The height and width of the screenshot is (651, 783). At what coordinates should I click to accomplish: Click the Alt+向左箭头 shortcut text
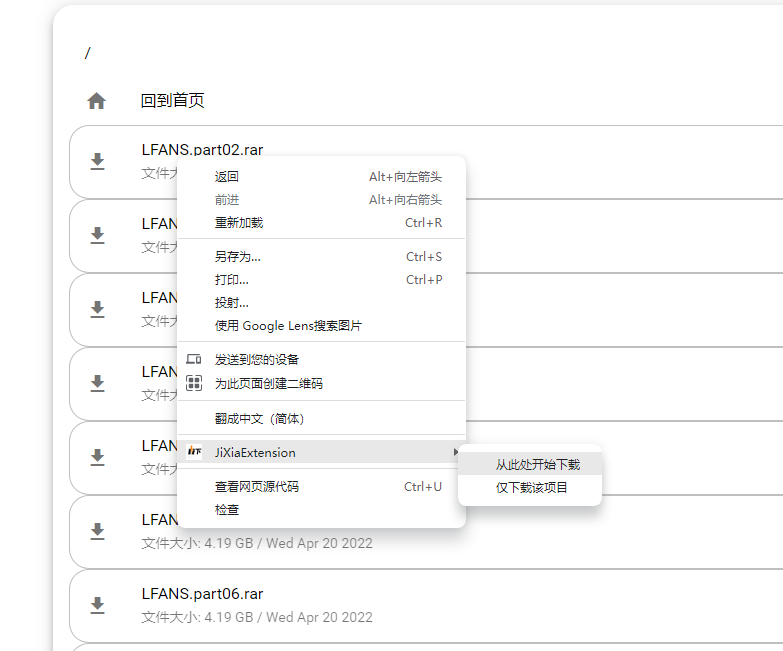pos(405,177)
